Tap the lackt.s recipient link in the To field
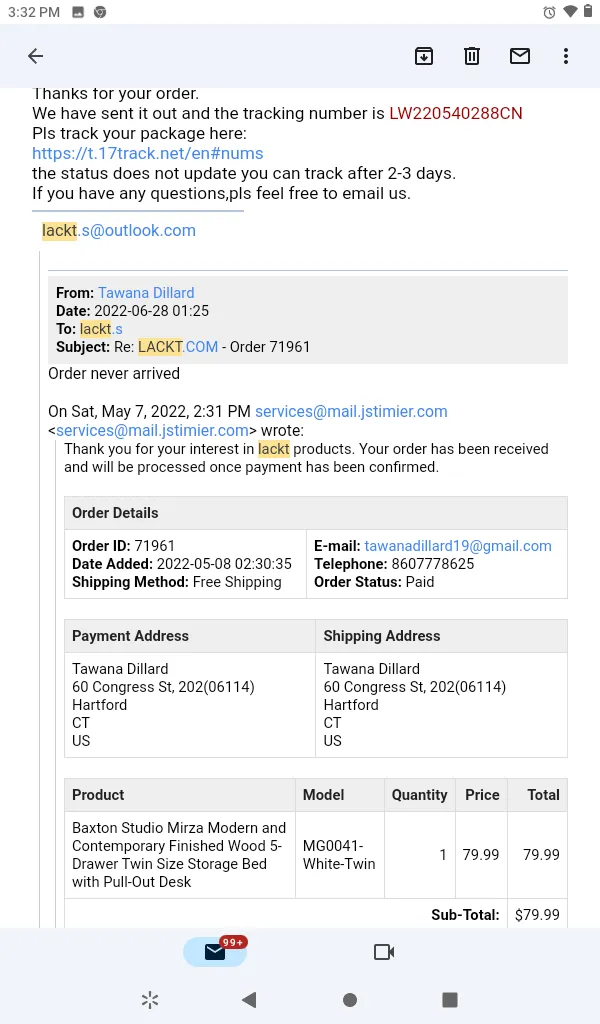 pyautogui.click(x=101, y=328)
